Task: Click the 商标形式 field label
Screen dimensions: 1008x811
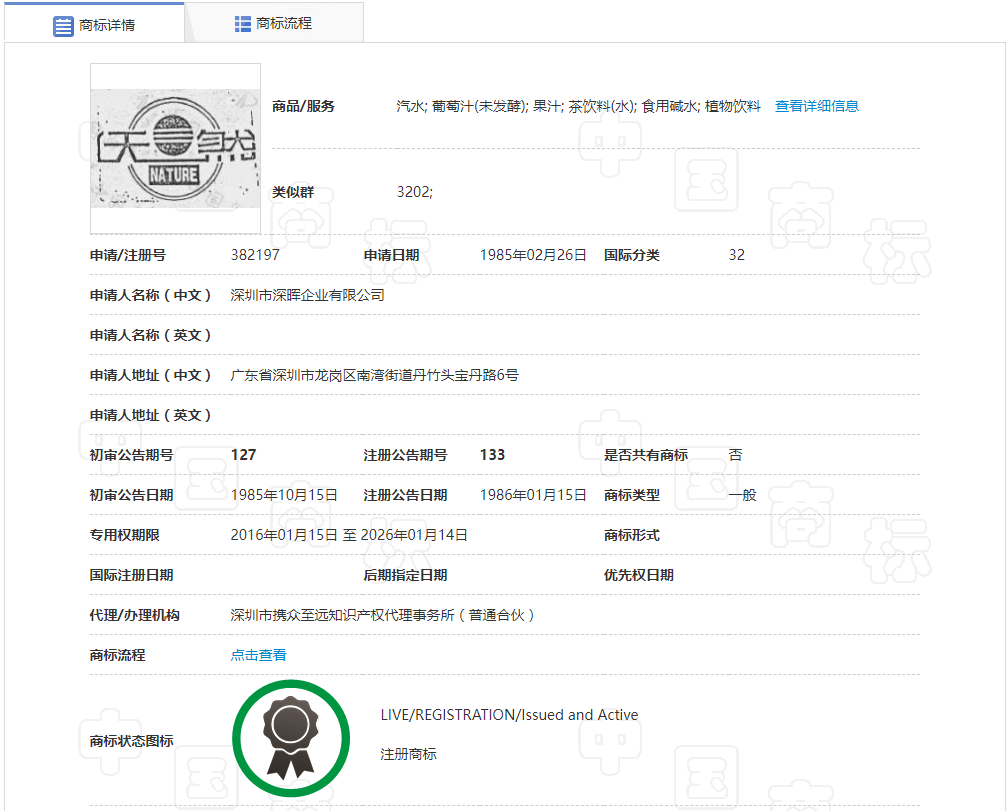Action: 631,535
